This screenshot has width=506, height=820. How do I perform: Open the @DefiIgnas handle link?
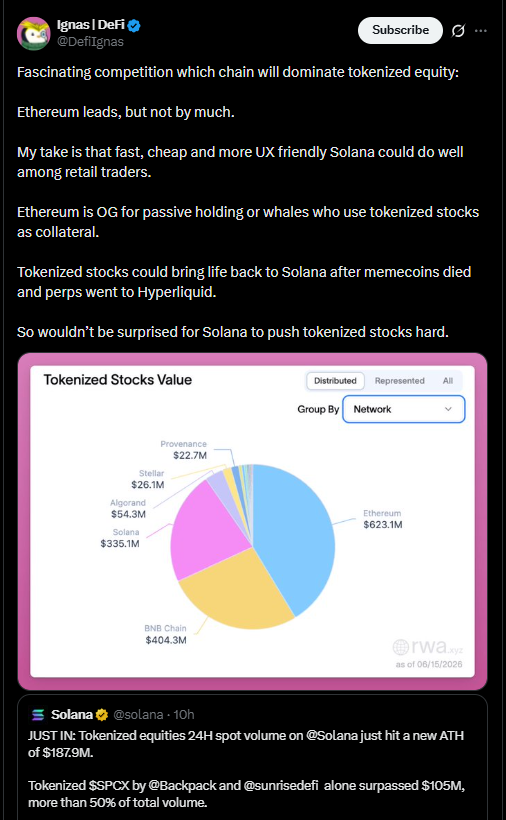pos(90,41)
